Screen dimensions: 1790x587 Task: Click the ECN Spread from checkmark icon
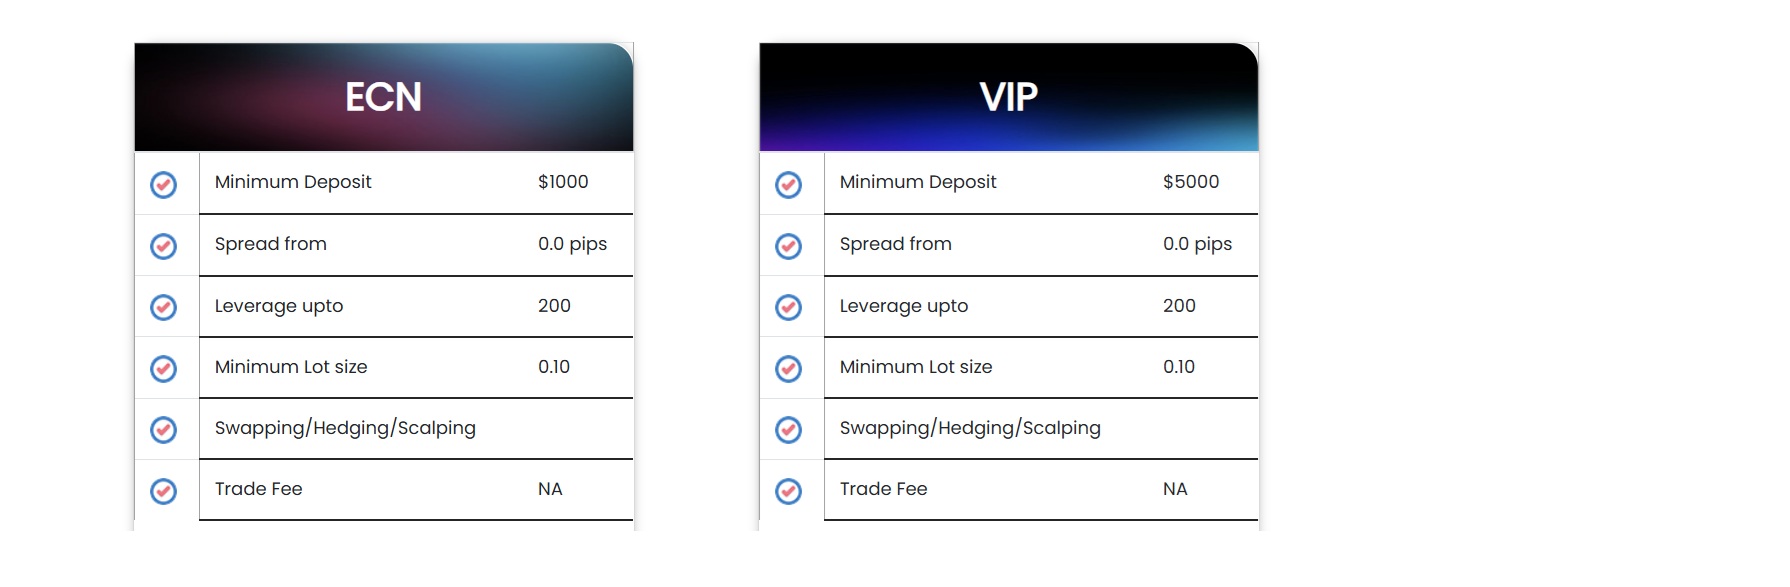tap(164, 246)
